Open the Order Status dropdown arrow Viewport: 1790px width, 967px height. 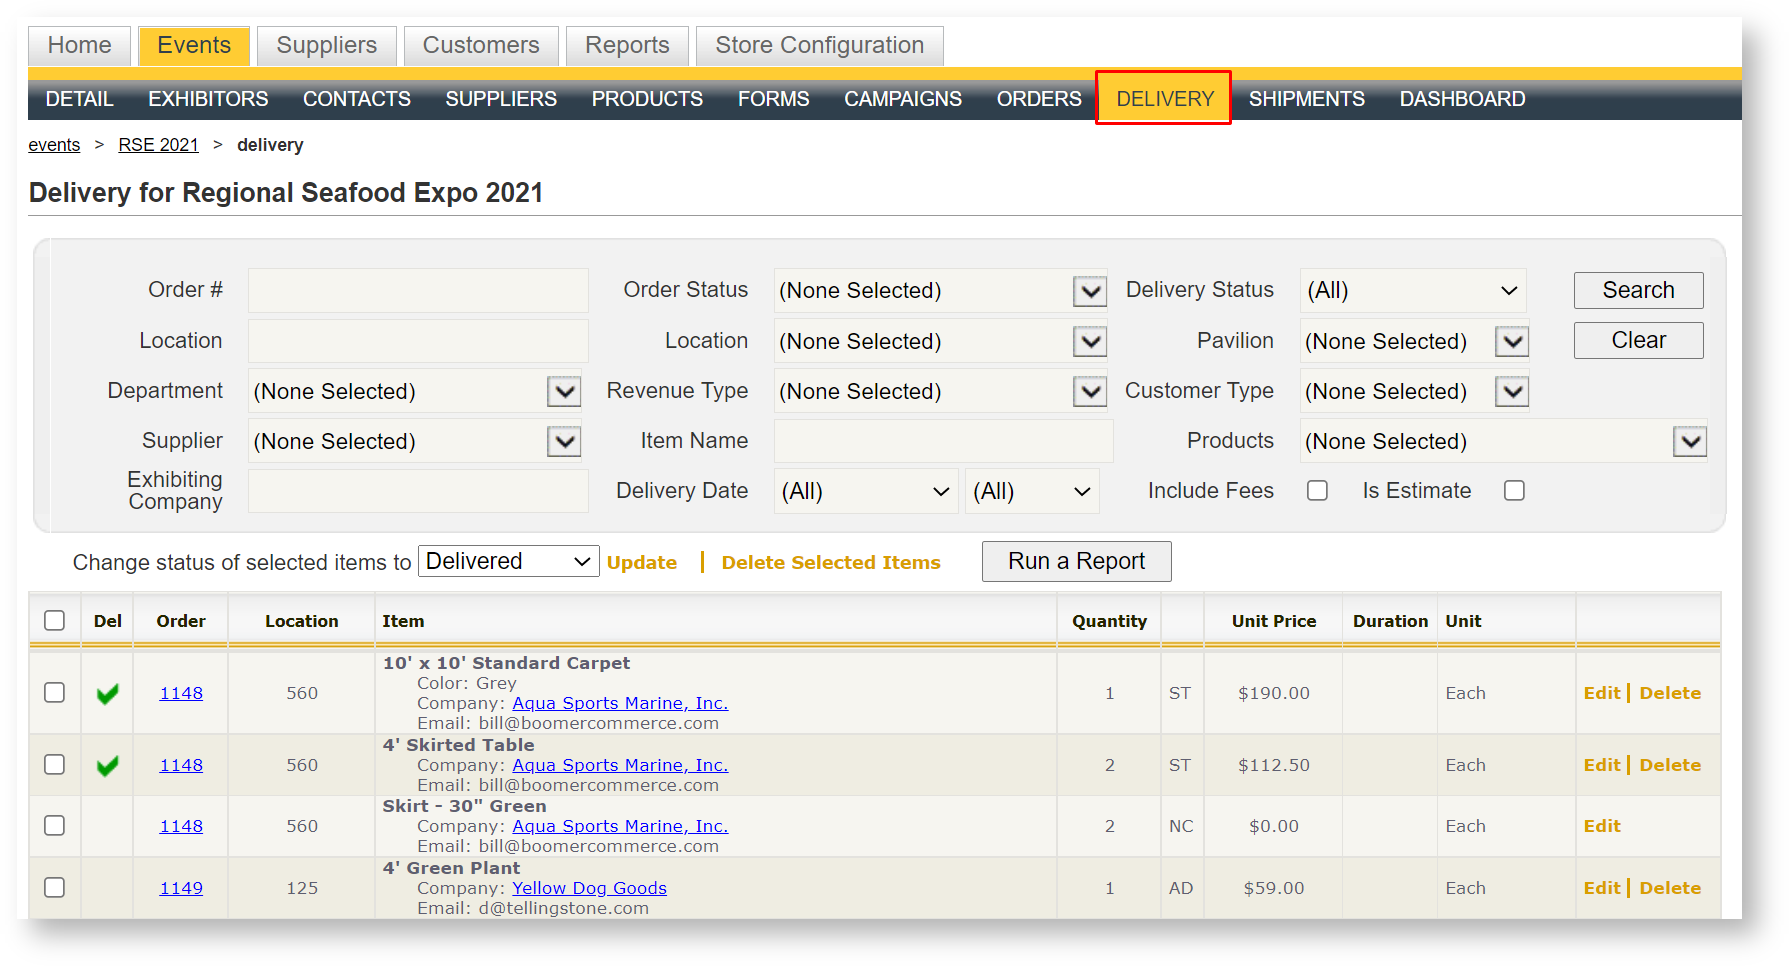(1089, 291)
